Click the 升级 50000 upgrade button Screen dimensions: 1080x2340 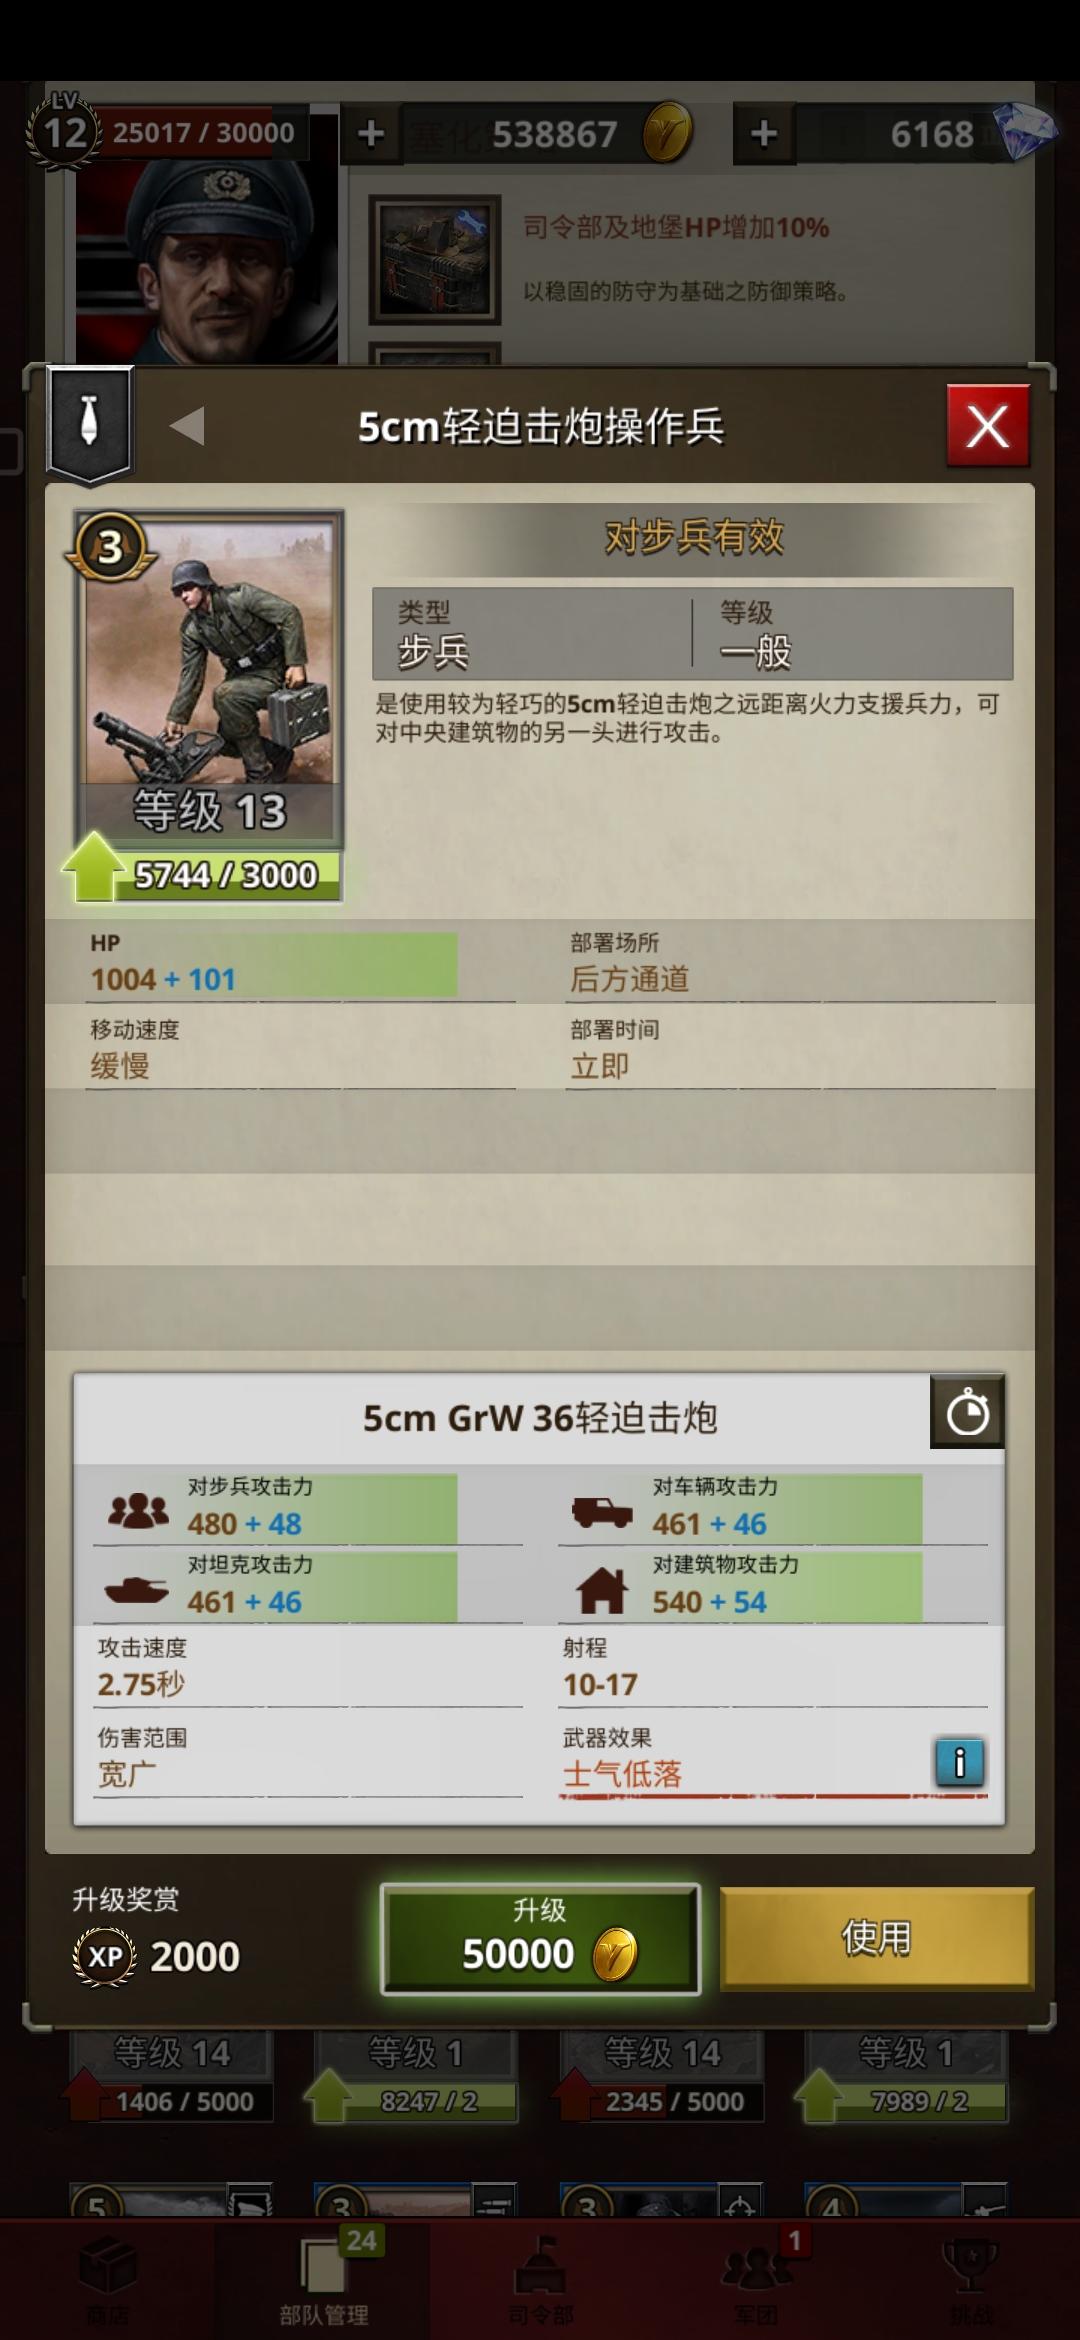(x=540, y=1938)
